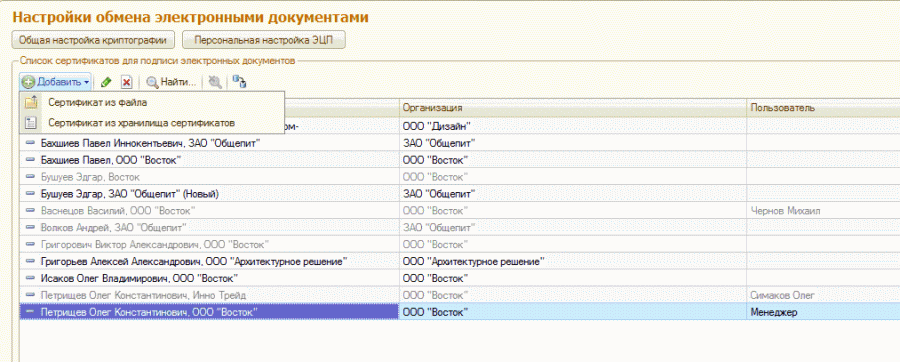Click the Пользователь column header
The width and height of the screenshot is (900, 362).
click(823, 108)
